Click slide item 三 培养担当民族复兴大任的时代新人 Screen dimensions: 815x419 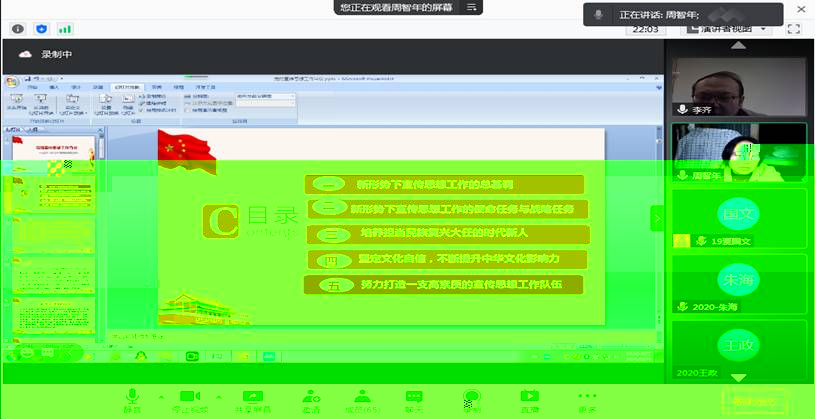point(449,234)
